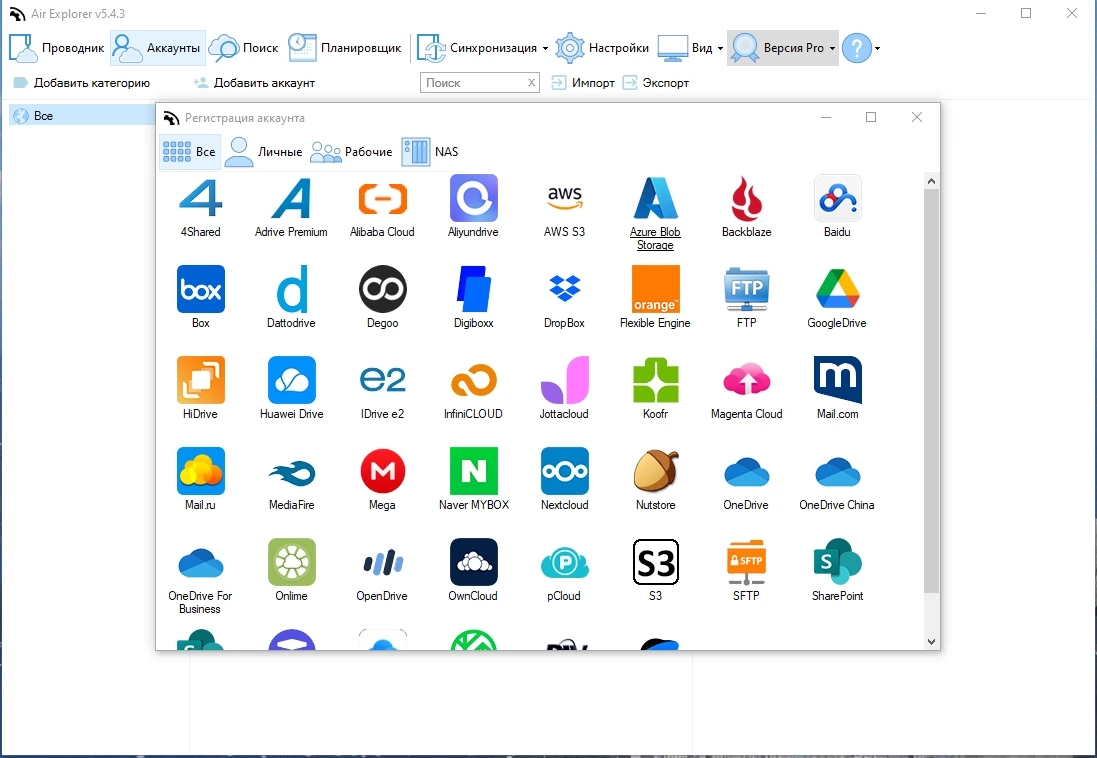The width and height of the screenshot is (1097, 758).
Task: Open Настройки settings
Action: 602,48
